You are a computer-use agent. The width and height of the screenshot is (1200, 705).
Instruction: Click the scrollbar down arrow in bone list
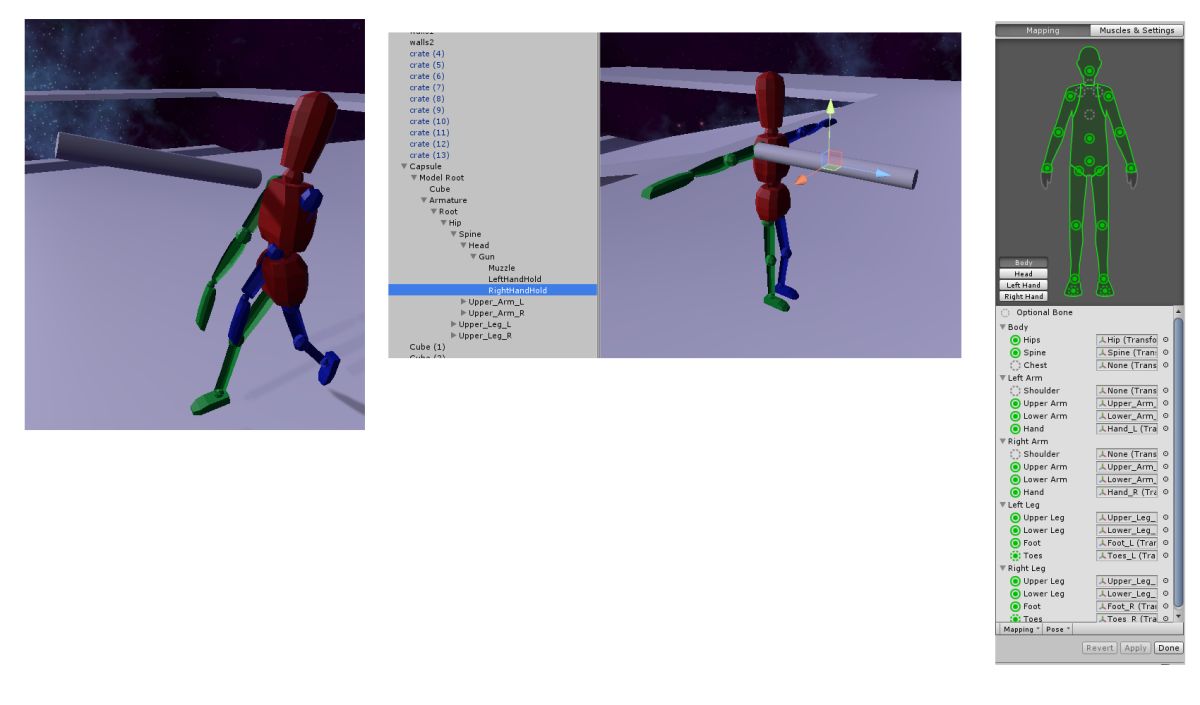(1179, 616)
